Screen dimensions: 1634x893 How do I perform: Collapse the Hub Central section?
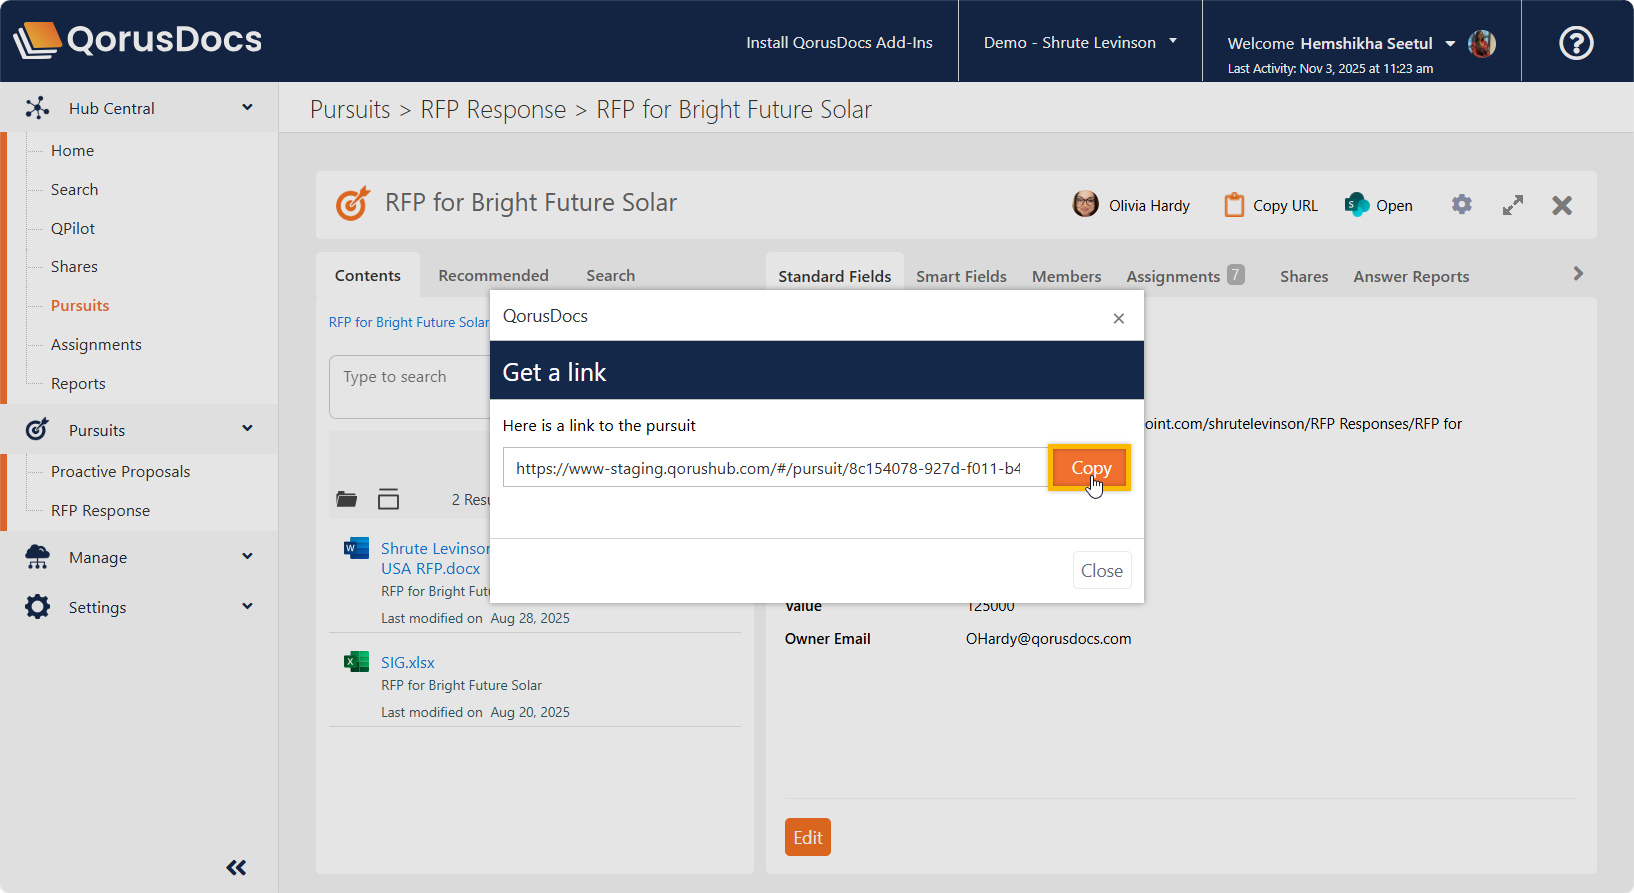point(247,108)
